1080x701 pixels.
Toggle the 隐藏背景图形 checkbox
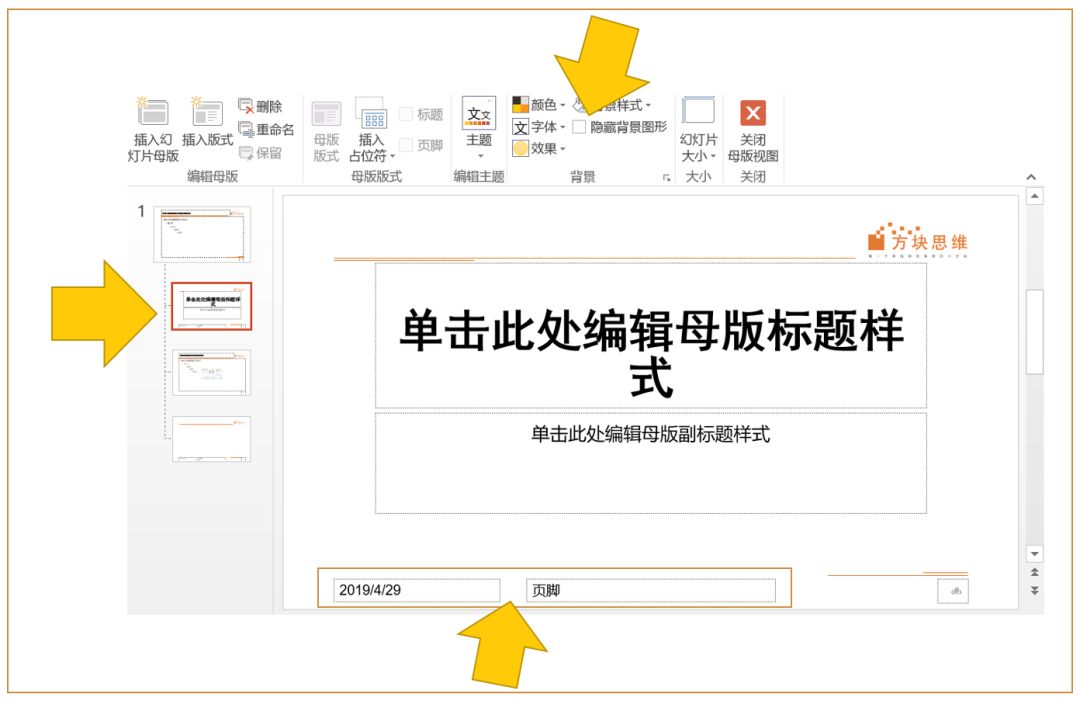581,126
